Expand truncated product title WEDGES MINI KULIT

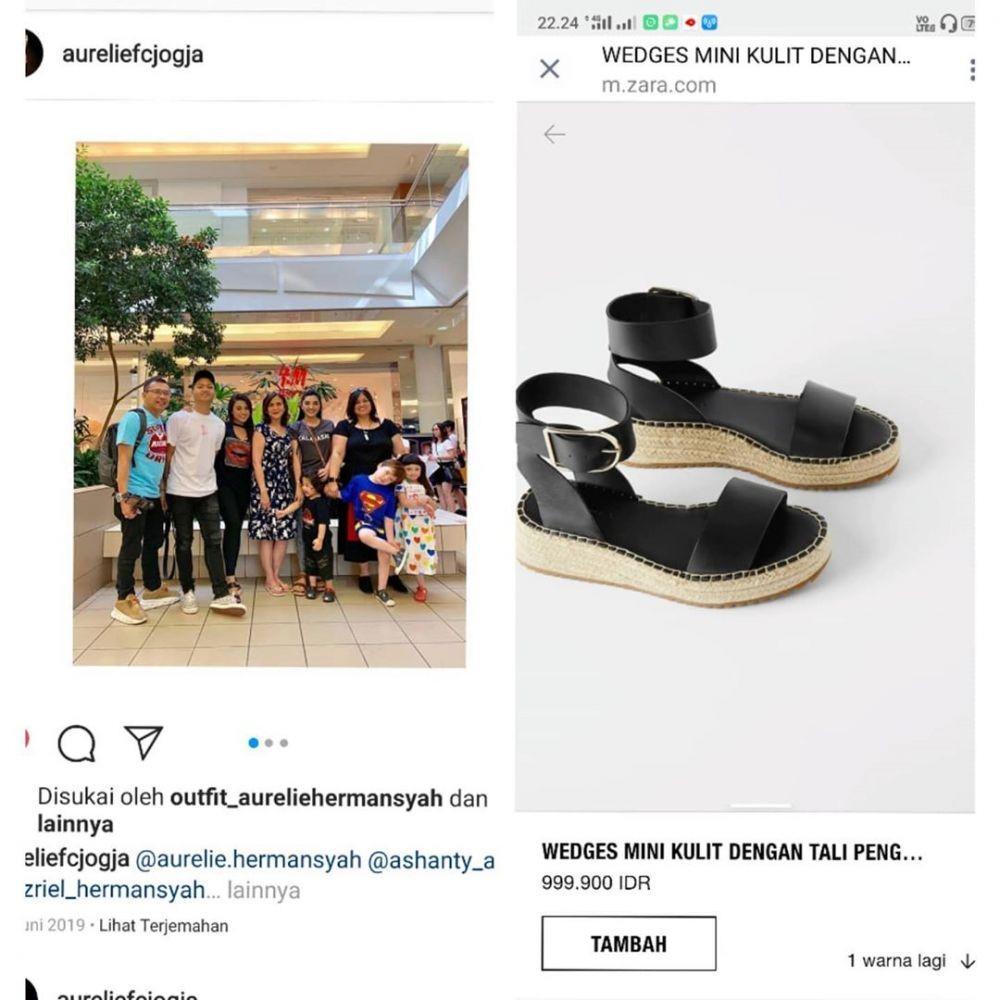click(x=732, y=852)
